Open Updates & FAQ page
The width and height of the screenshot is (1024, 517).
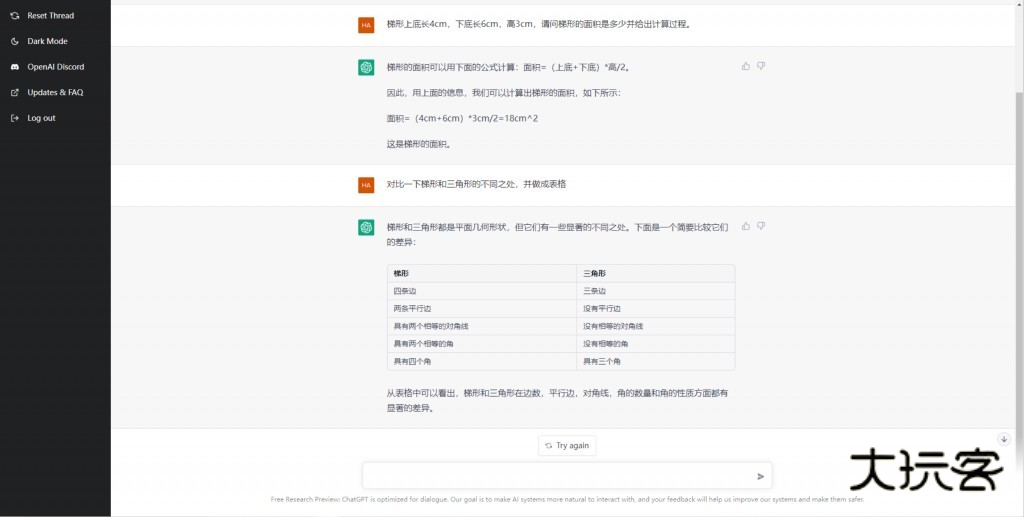pos(55,92)
